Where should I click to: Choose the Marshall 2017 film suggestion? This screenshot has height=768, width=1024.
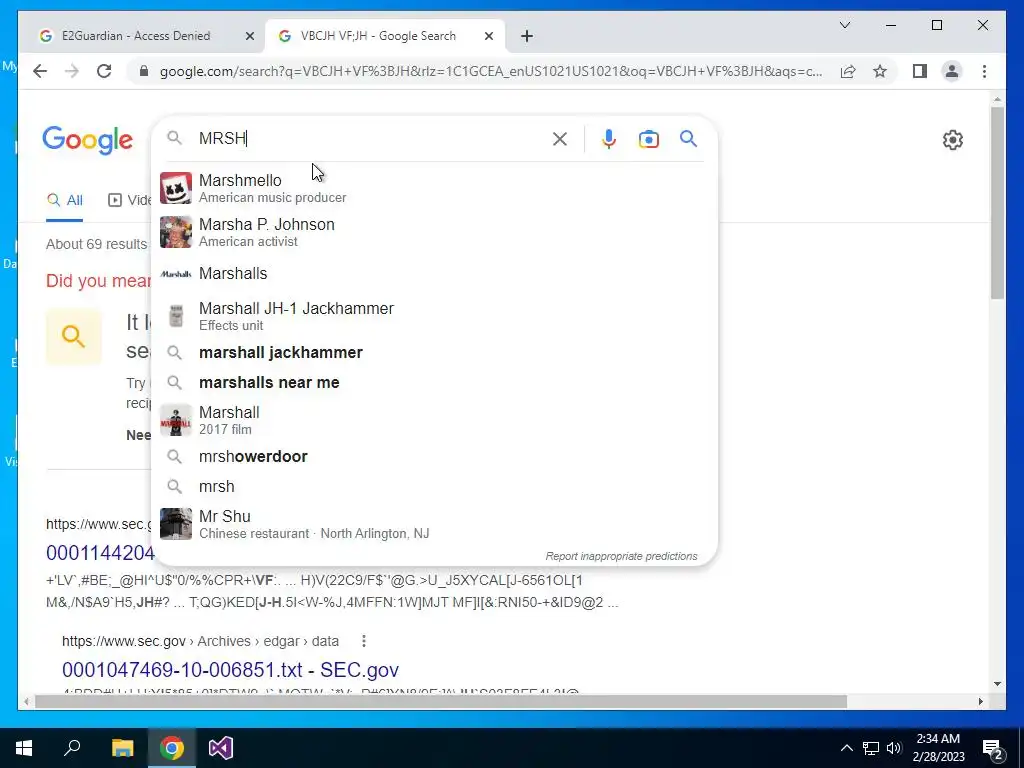pos(434,420)
